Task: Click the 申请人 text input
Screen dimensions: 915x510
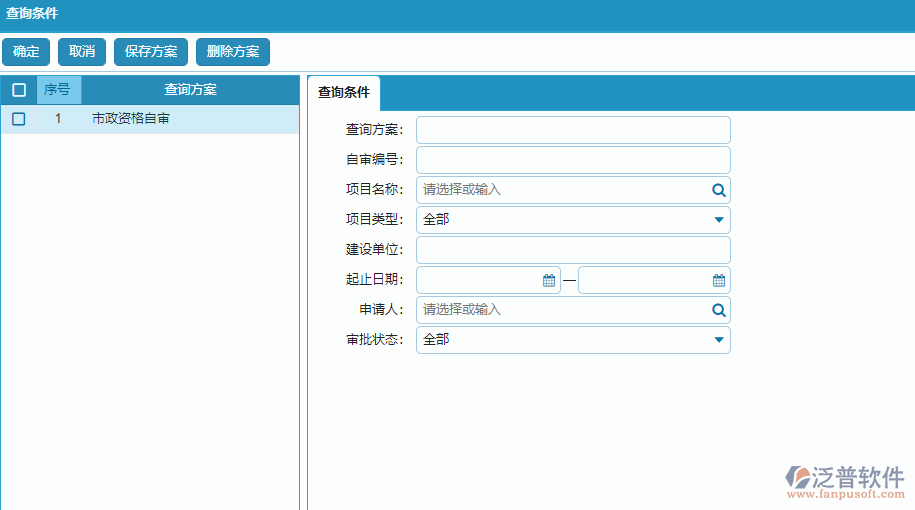Action: point(560,310)
